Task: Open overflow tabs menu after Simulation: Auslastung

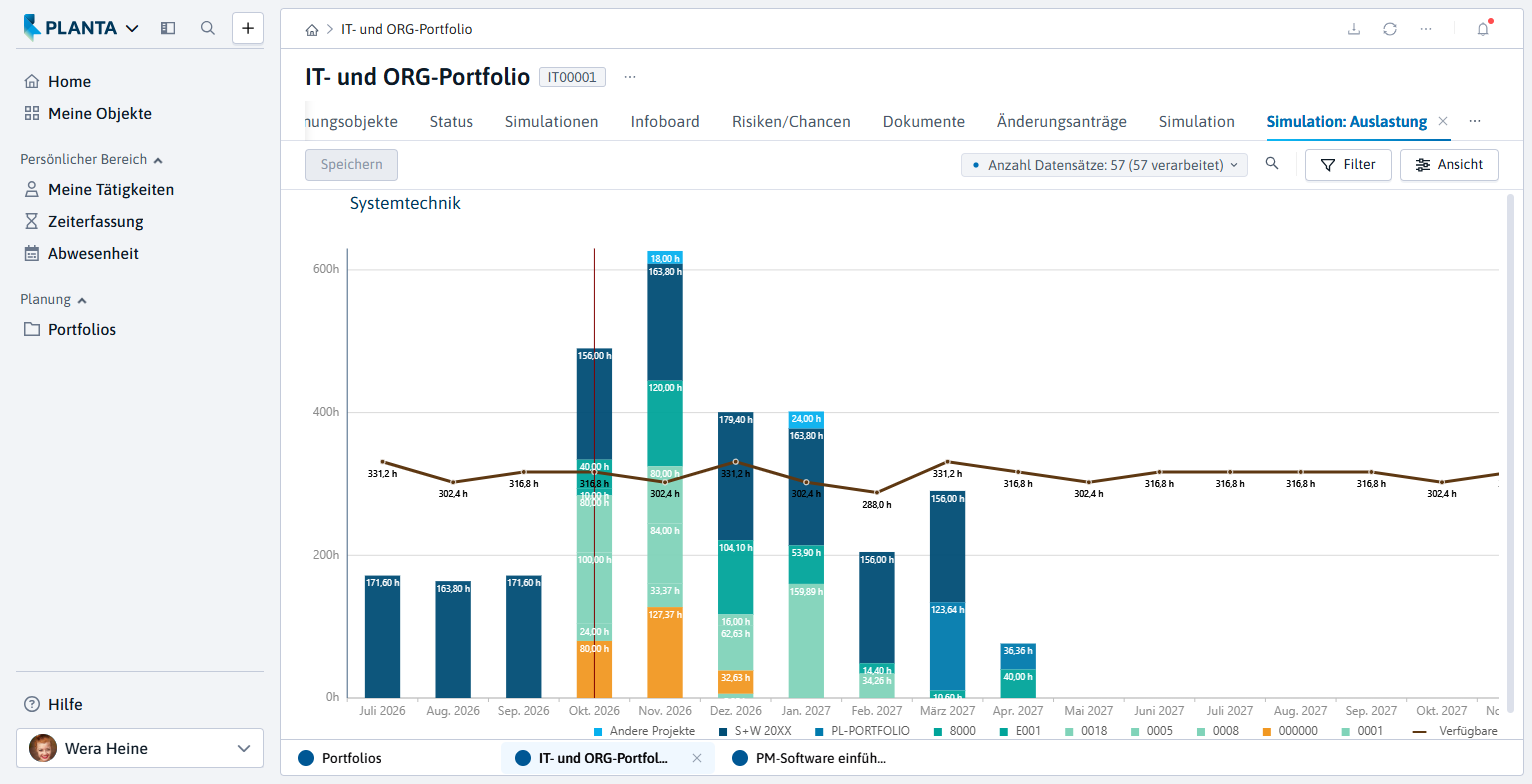Action: click(1475, 121)
